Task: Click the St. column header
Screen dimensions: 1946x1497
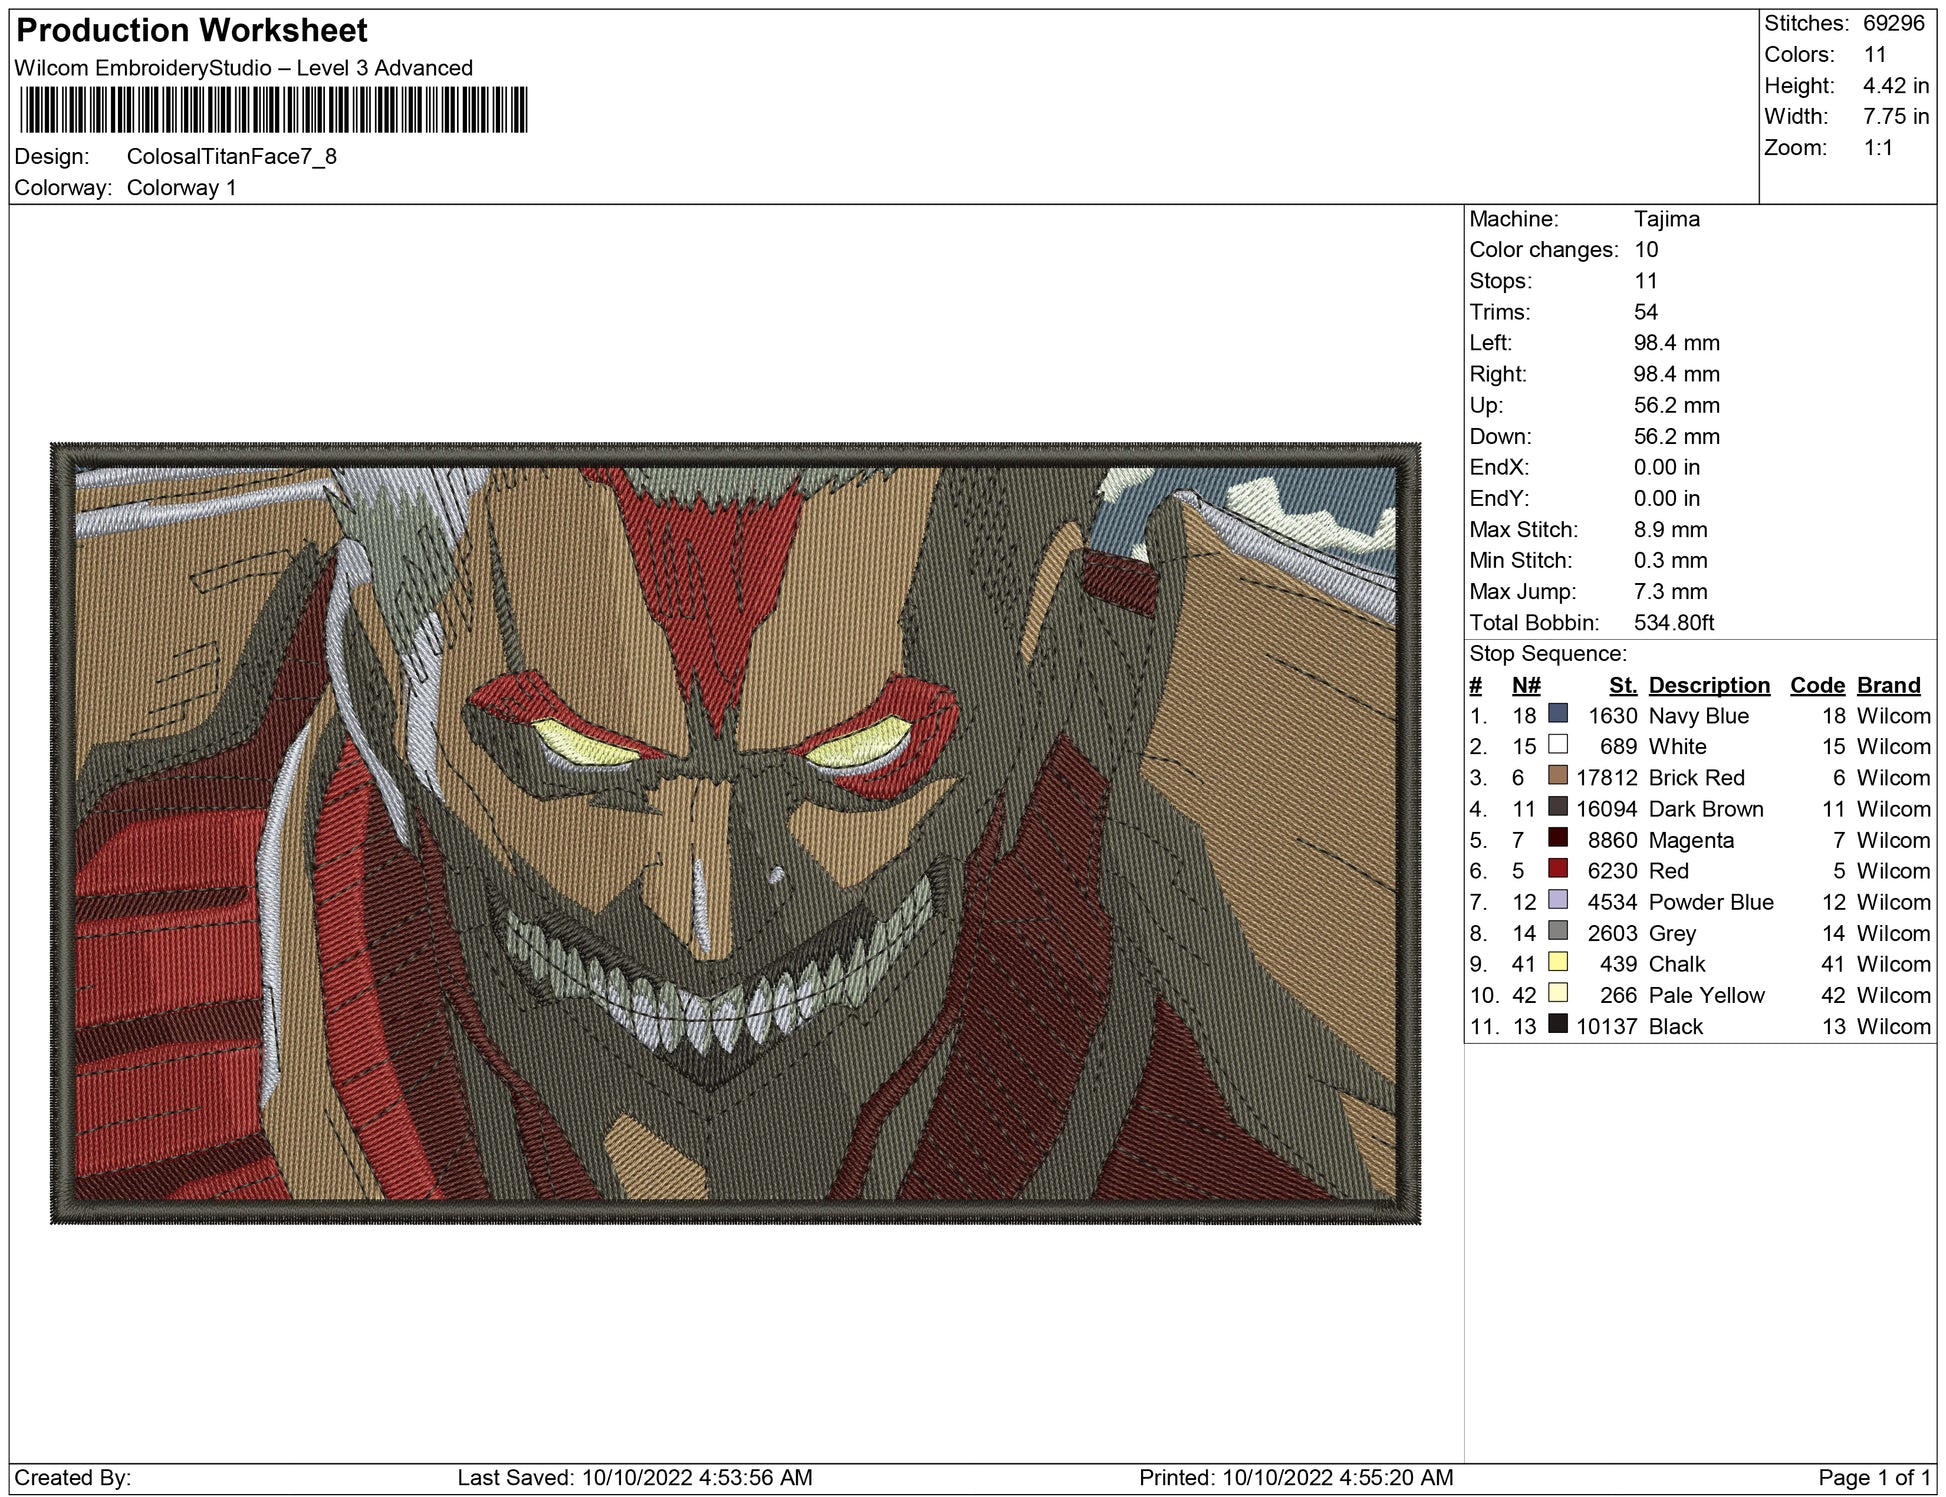Action: (x=1622, y=685)
